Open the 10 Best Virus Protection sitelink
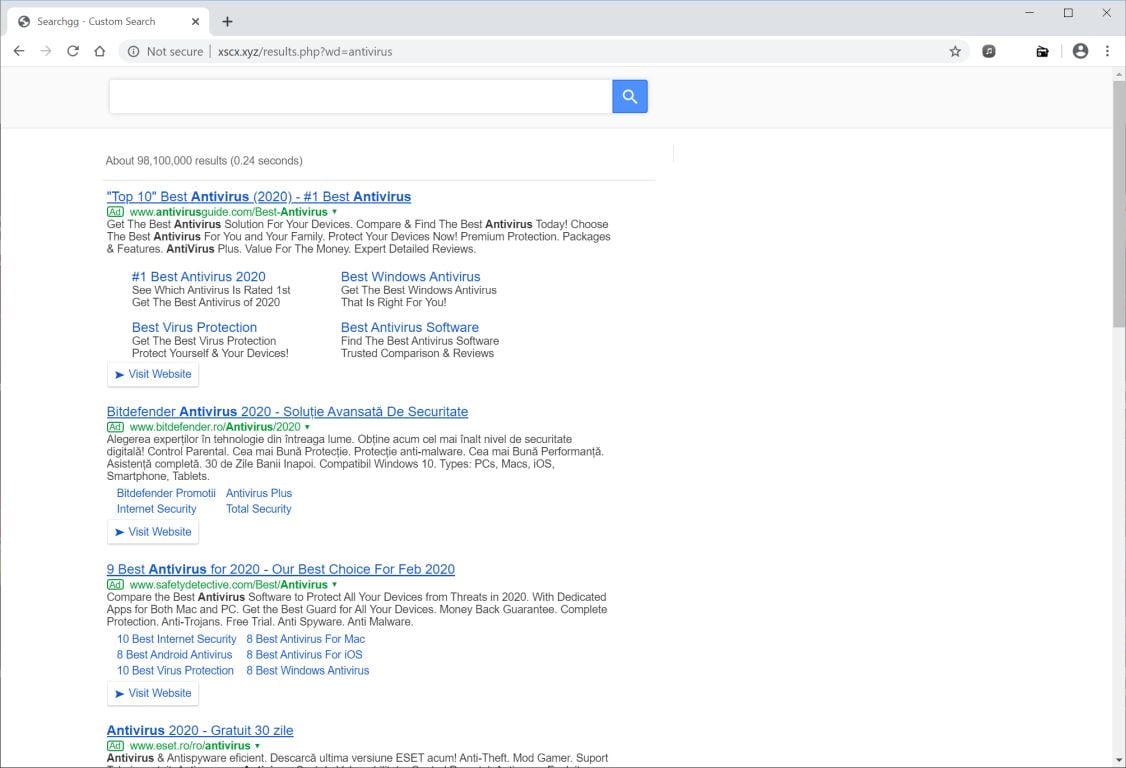The height and width of the screenshot is (768, 1126). pos(175,671)
